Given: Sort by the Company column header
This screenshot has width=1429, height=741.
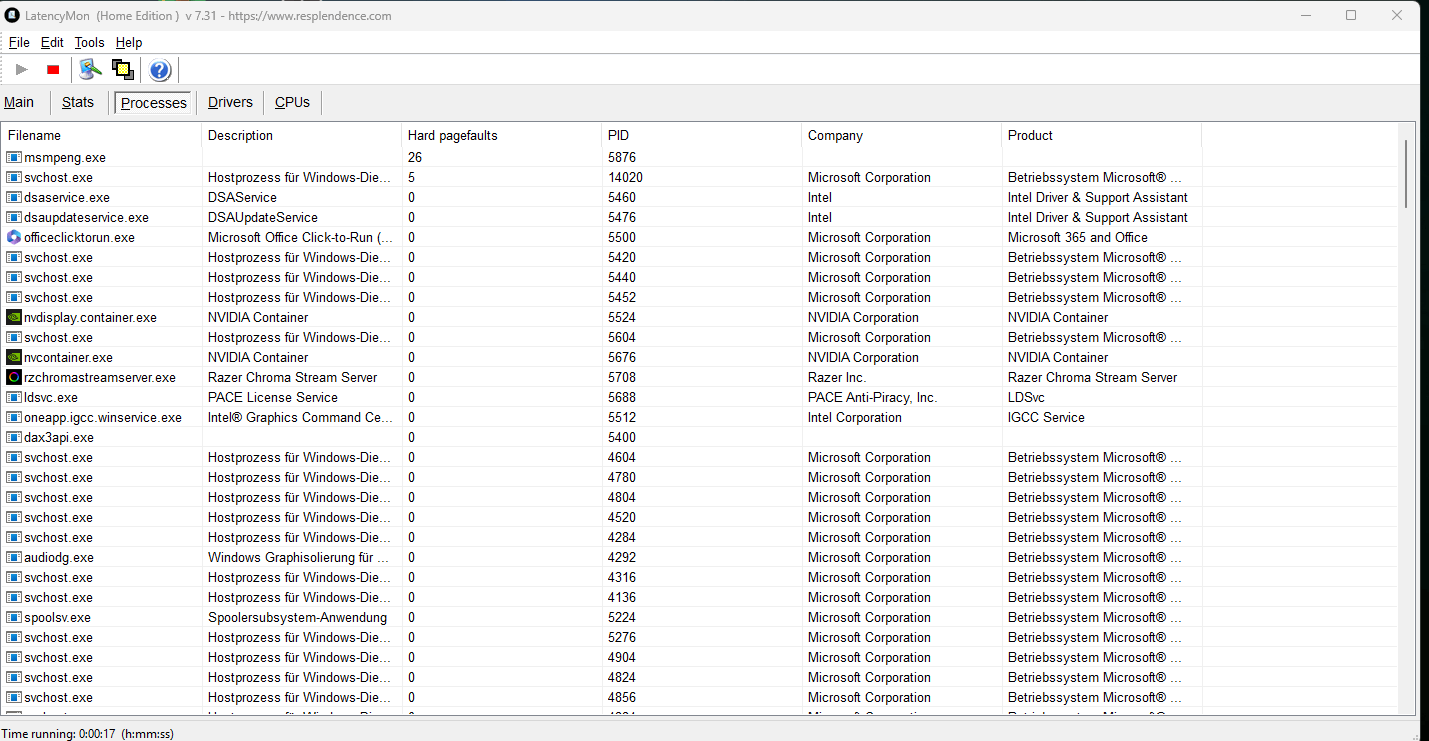Looking at the screenshot, I should (902, 135).
